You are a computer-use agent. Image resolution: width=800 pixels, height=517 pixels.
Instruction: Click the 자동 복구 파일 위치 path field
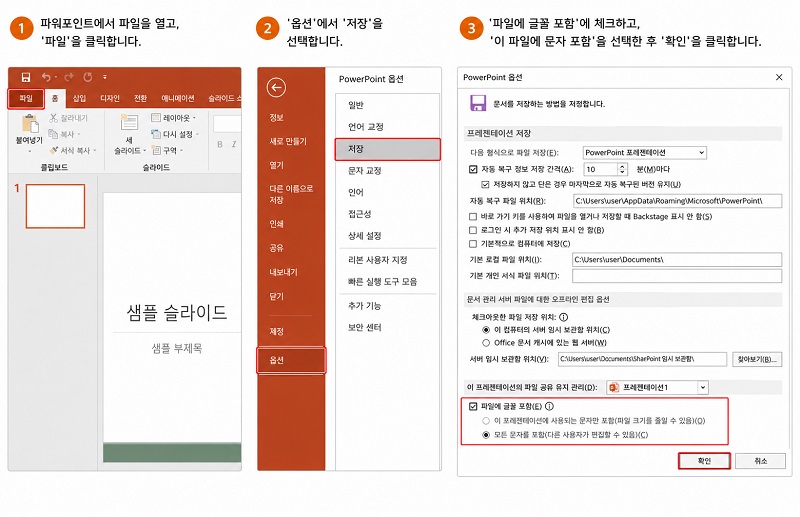677,201
